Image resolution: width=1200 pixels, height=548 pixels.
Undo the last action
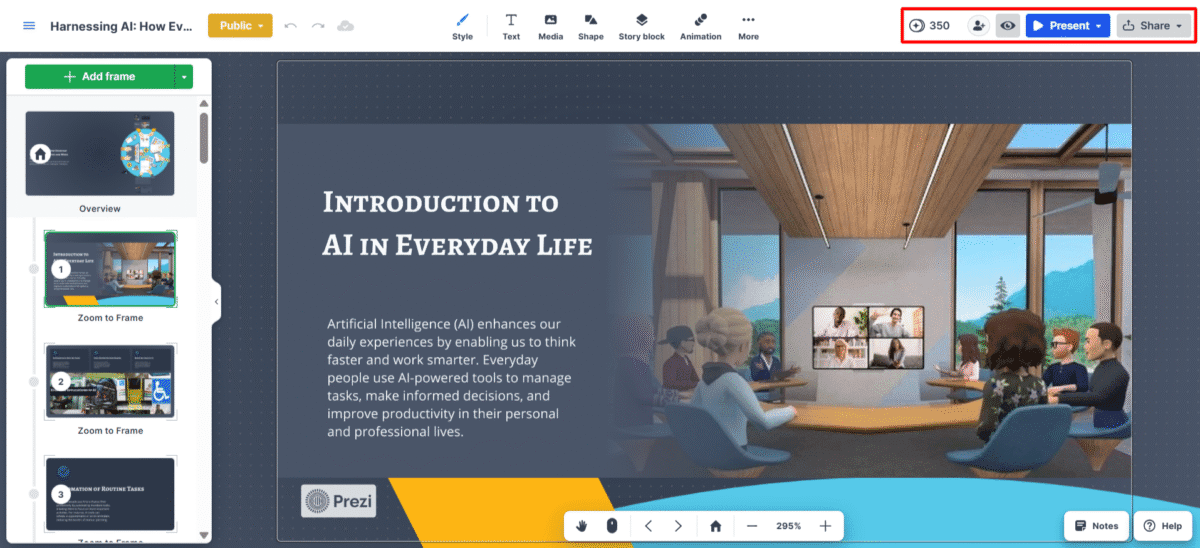(x=290, y=26)
